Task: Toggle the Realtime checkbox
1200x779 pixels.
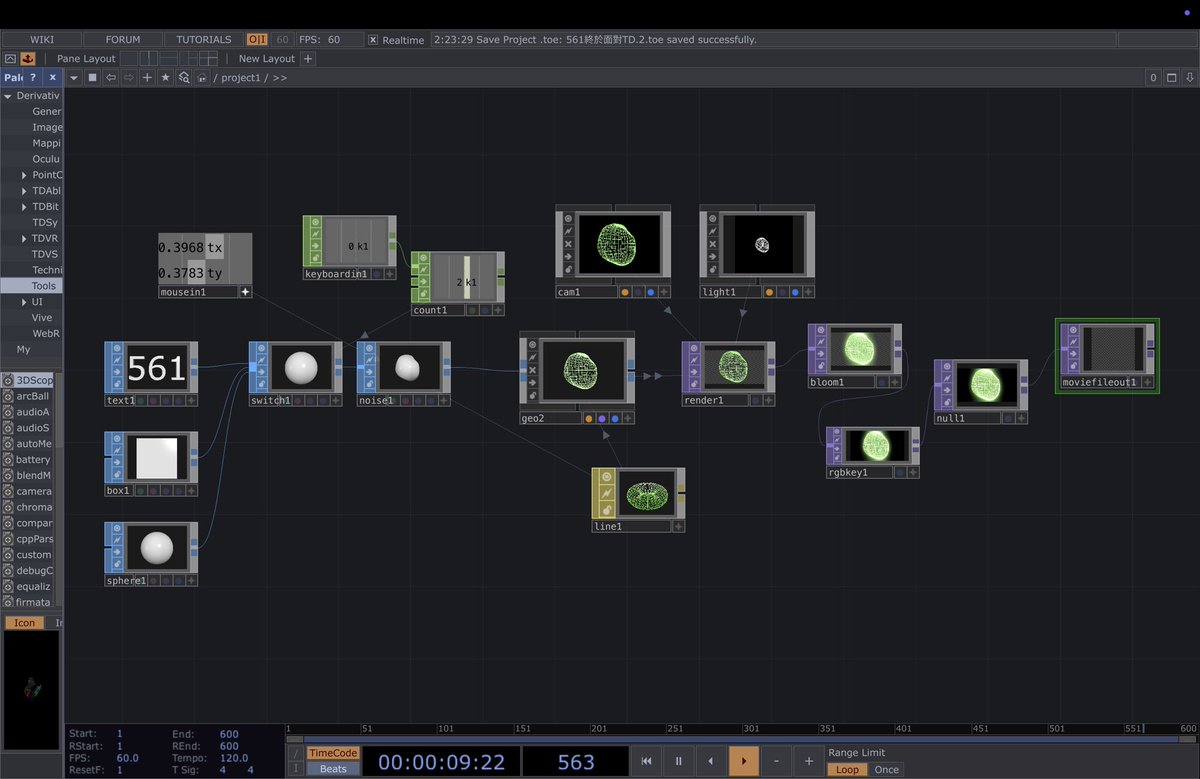Action: click(x=373, y=40)
